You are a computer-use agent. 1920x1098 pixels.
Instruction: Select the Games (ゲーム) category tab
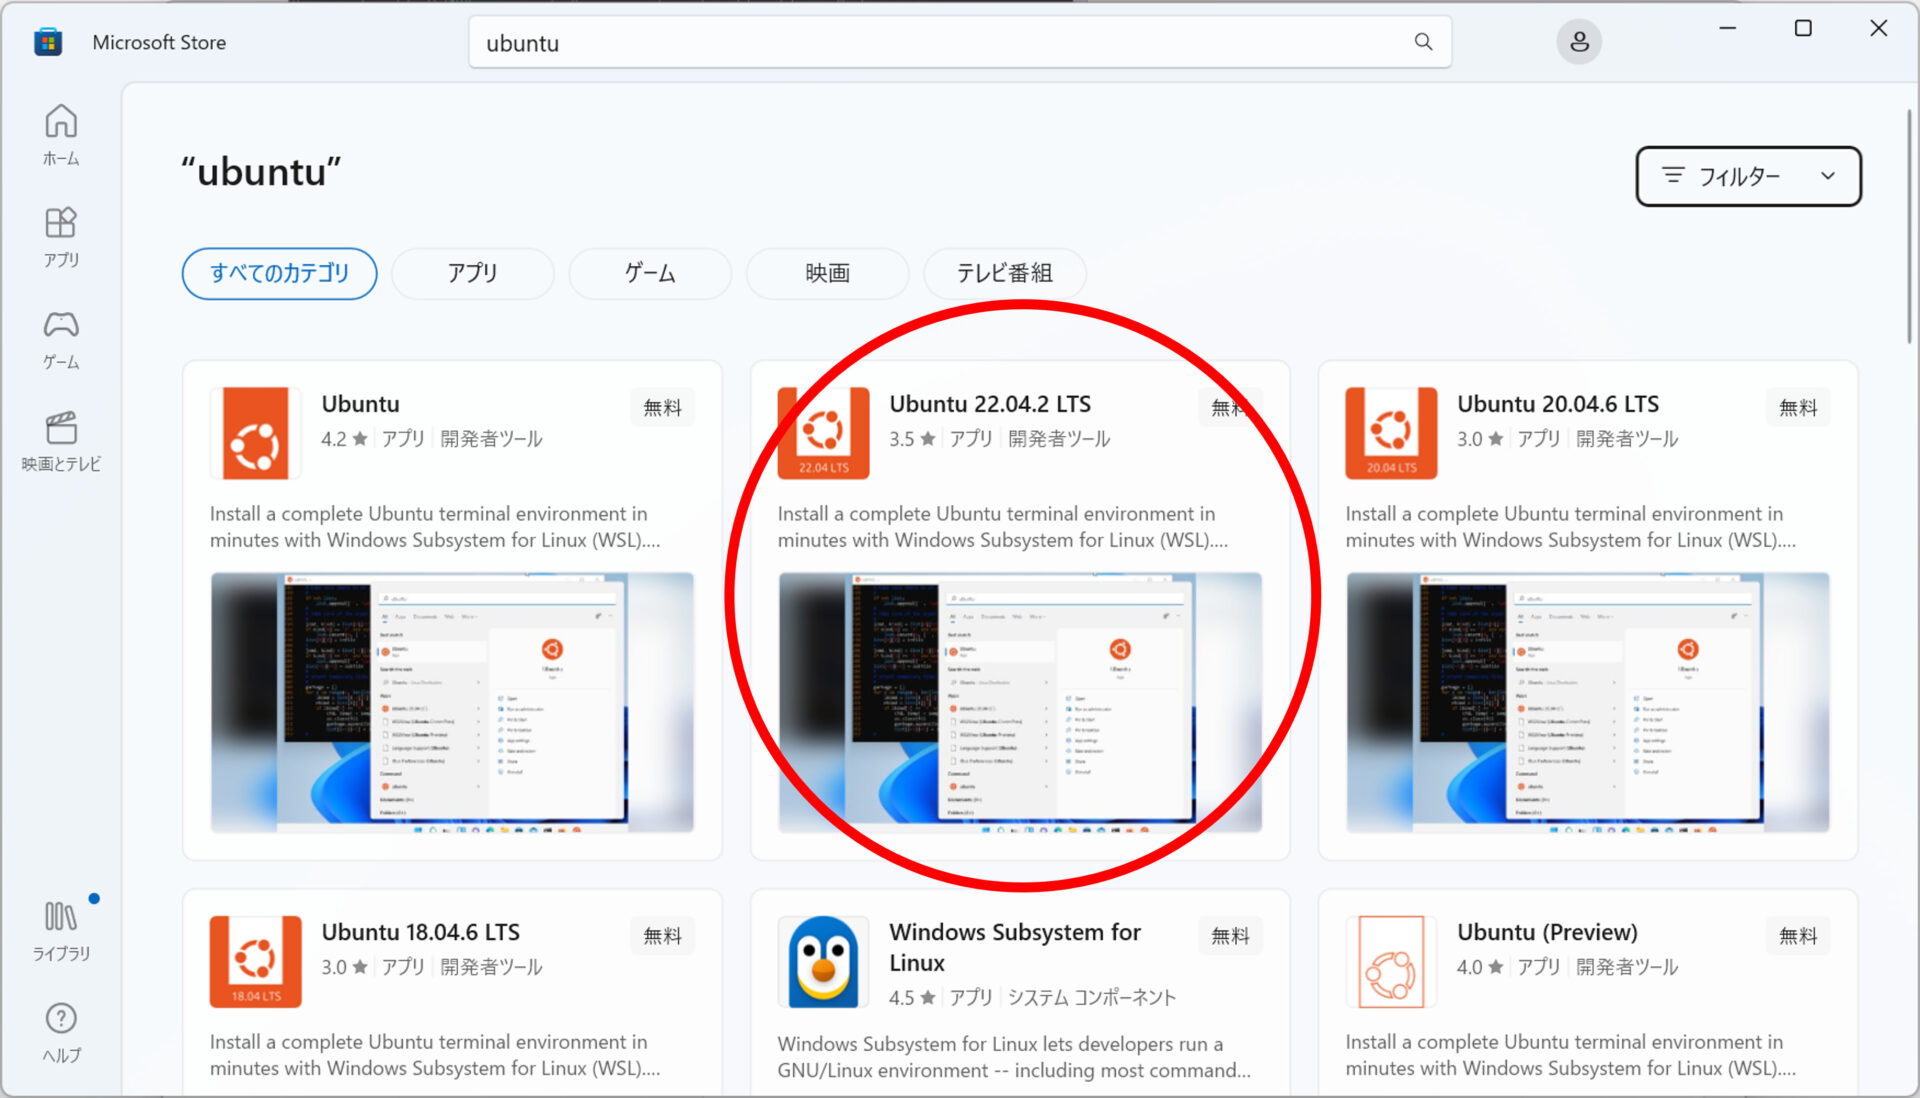point(650,273)
